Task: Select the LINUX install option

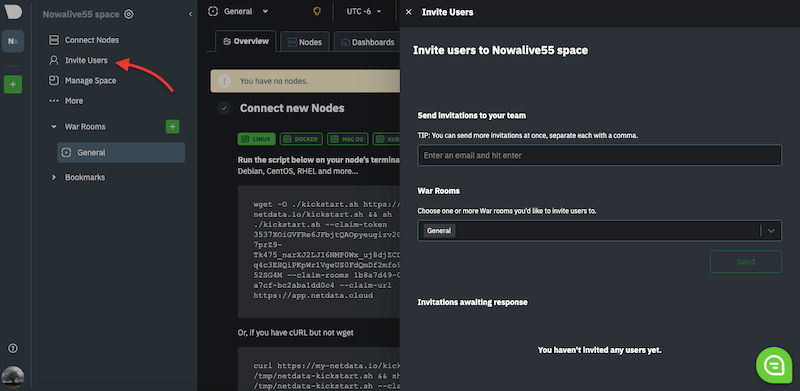Action: point(257,139)
